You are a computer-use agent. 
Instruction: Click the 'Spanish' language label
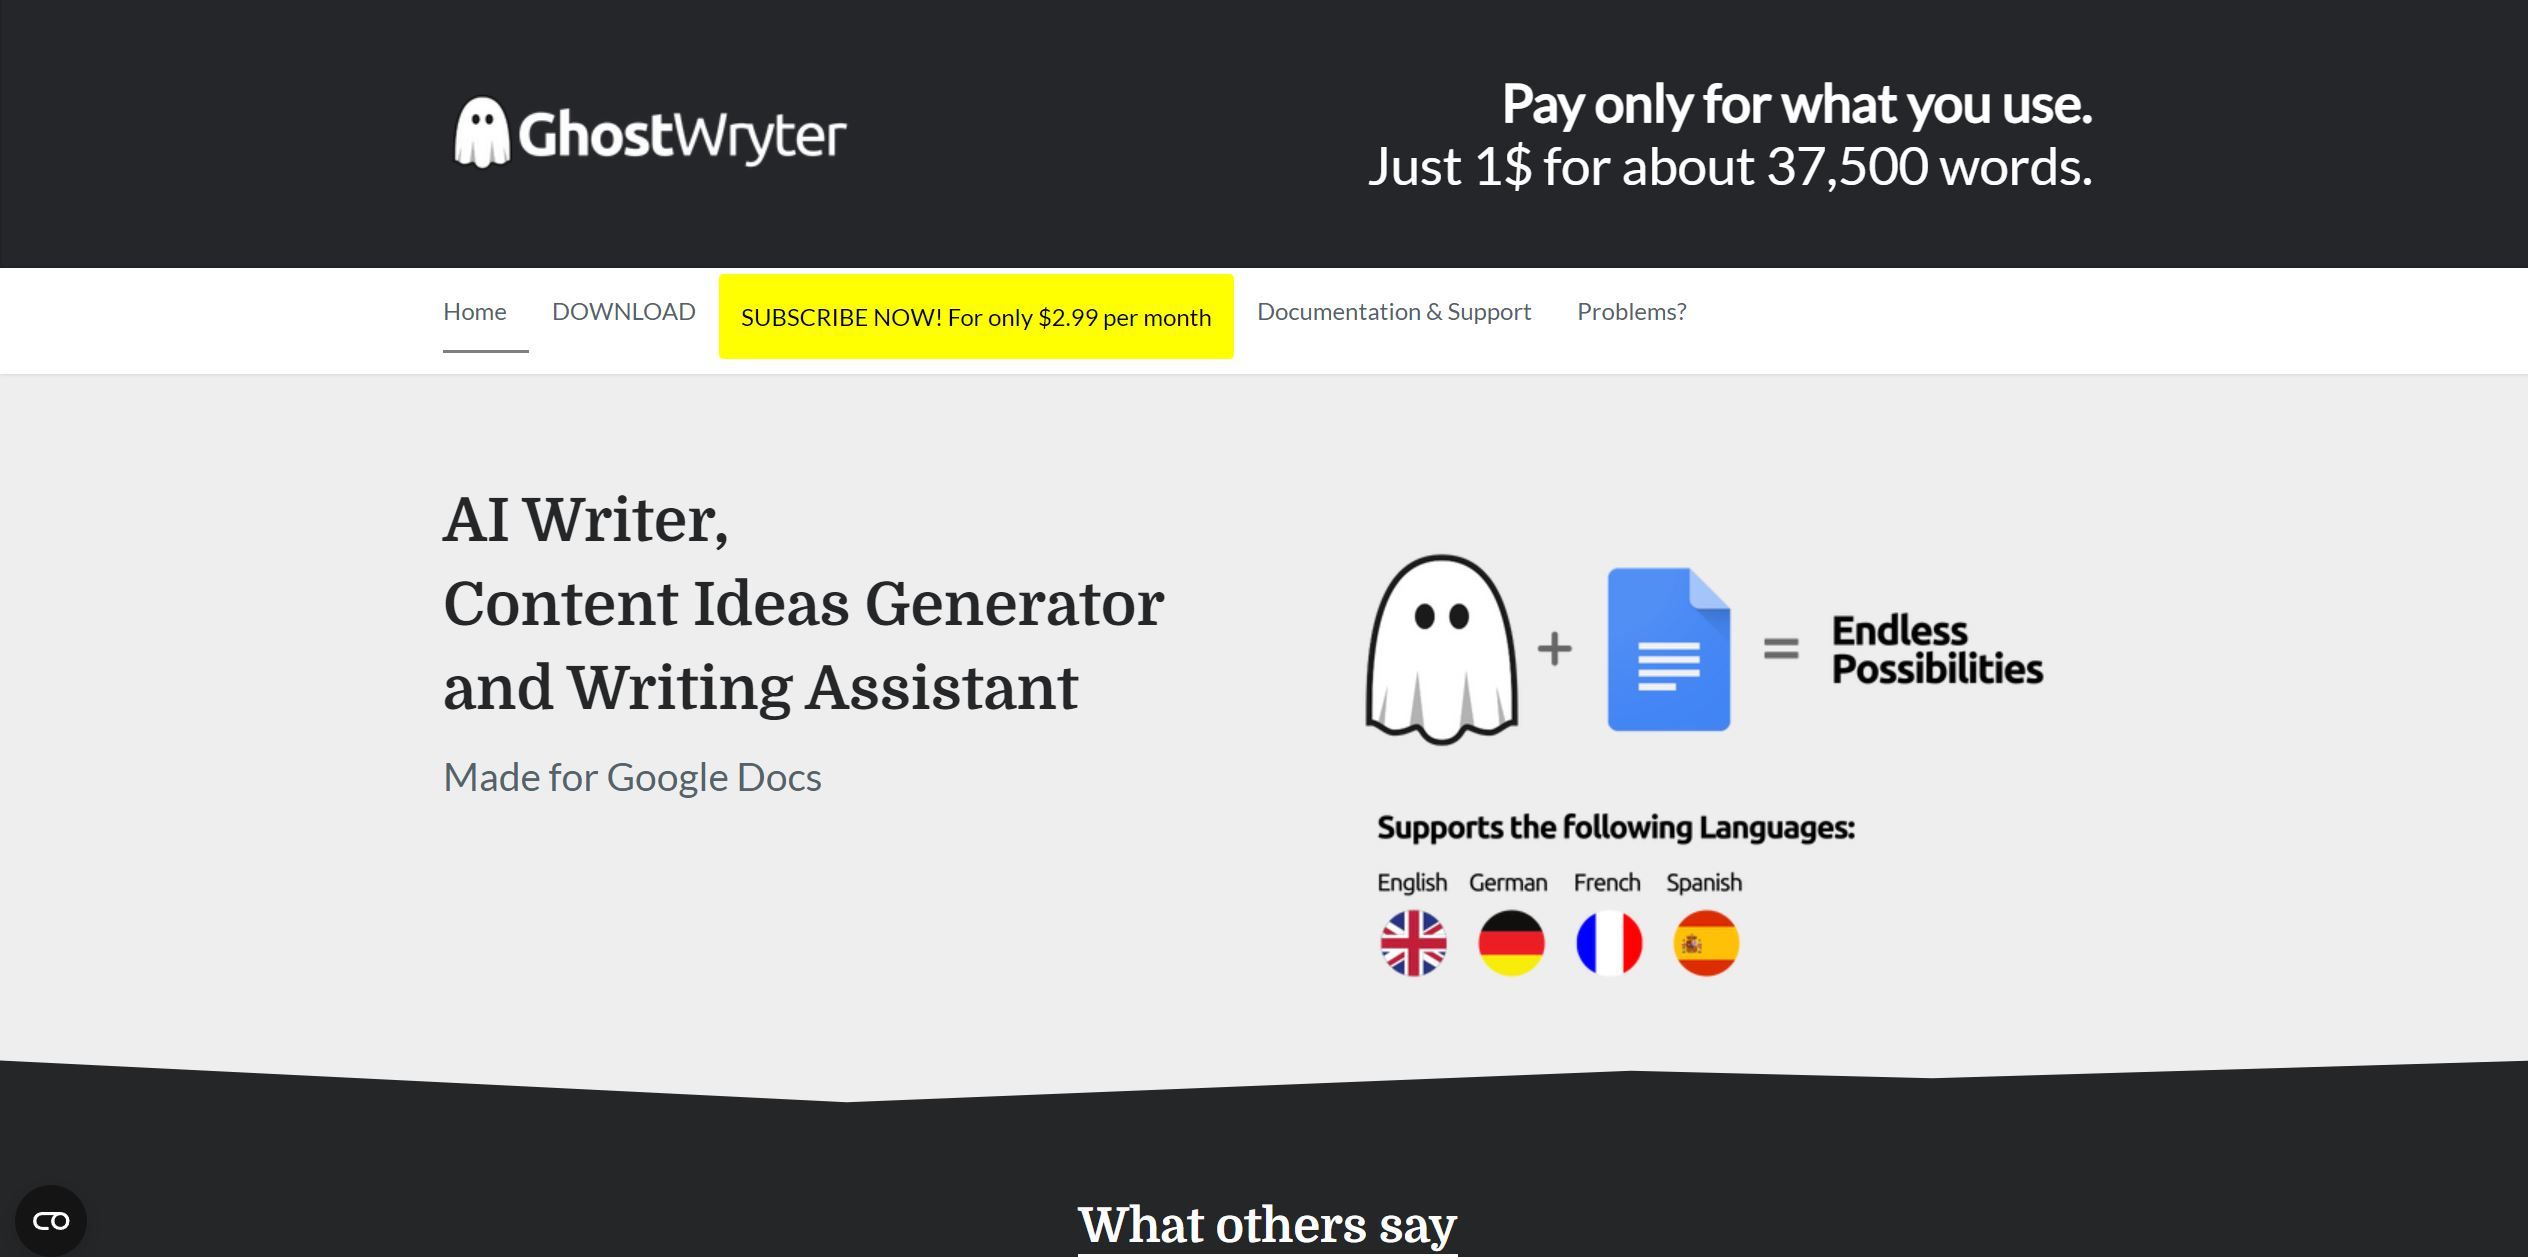[x=1704, y=882]
